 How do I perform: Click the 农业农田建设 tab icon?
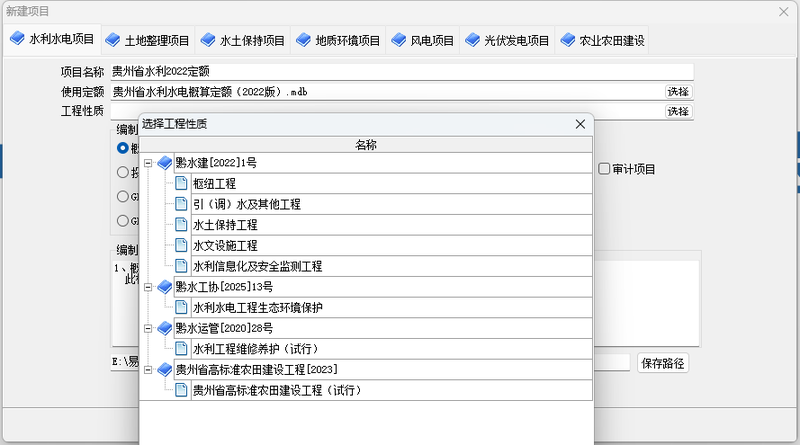[x=568, y=40]
